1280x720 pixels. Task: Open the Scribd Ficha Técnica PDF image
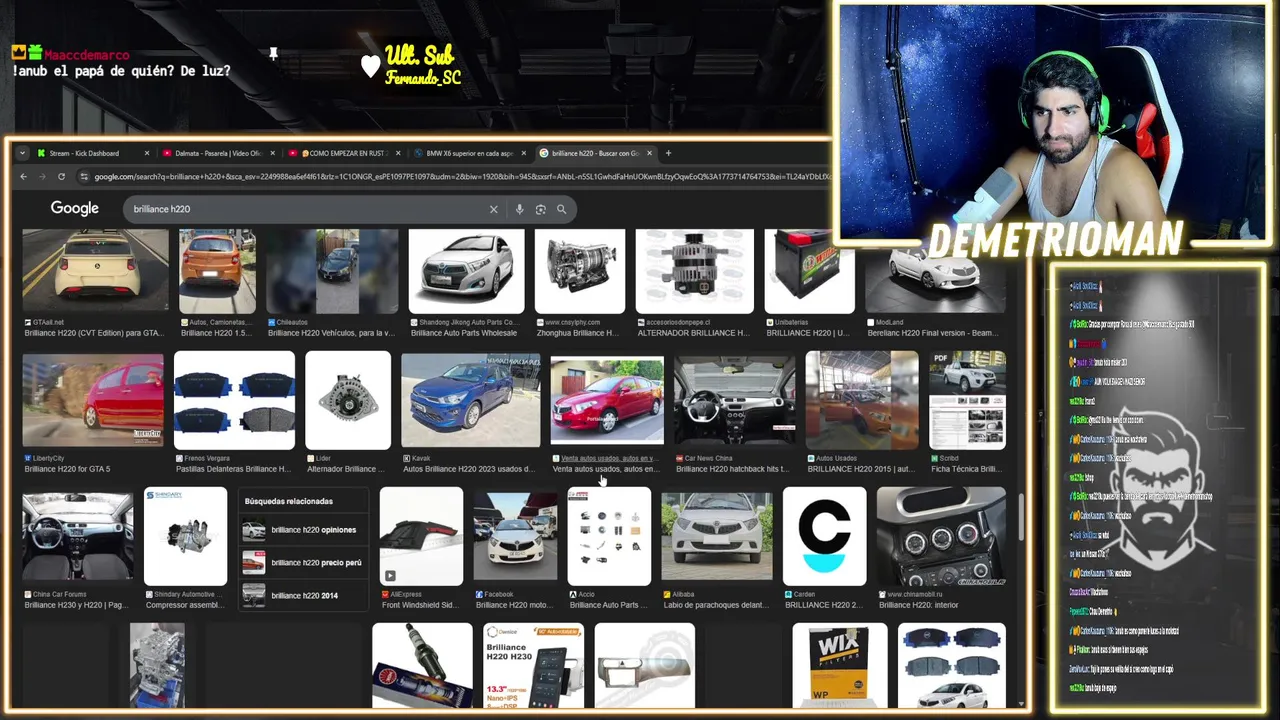click(x=967, y=400)
